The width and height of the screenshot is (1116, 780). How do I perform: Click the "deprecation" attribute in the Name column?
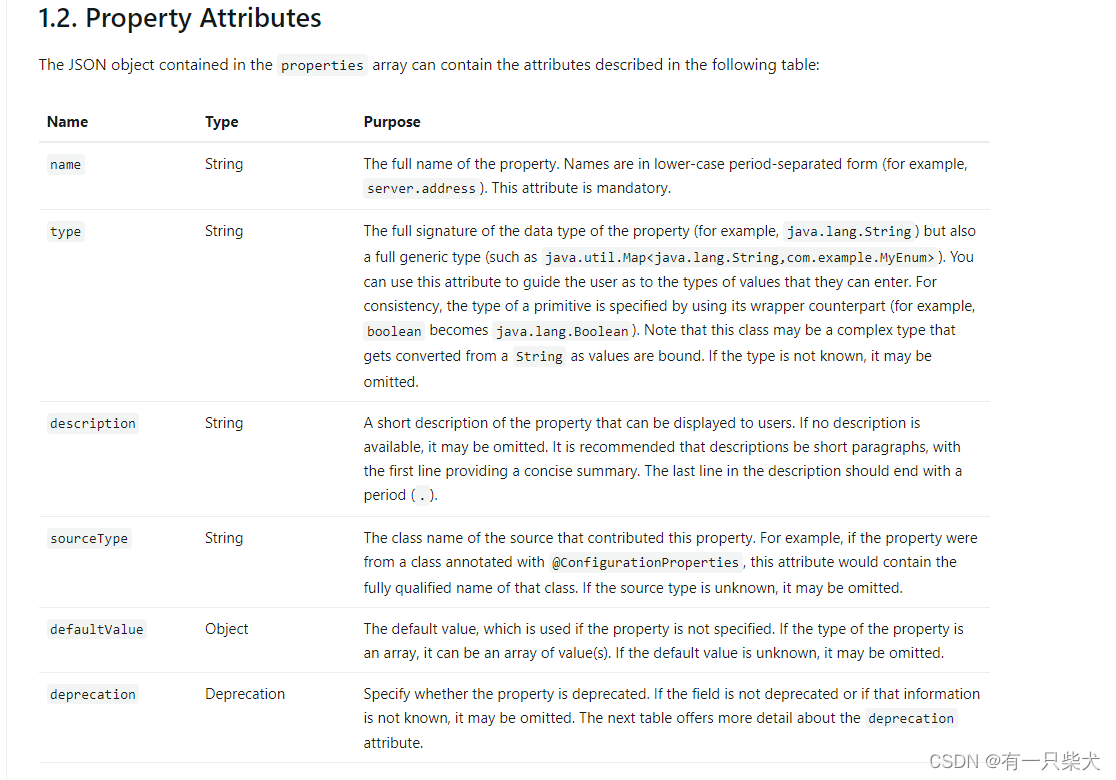pyautogui.click(x=93, y=695)
